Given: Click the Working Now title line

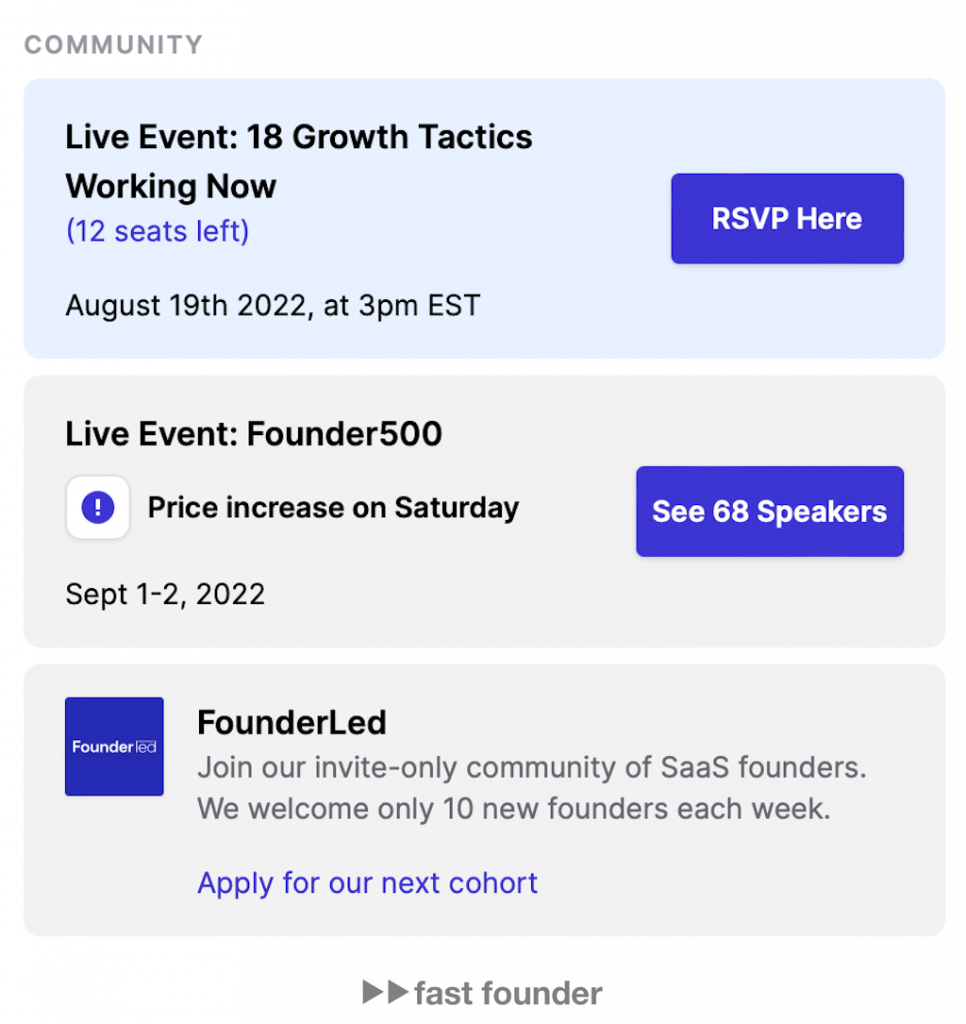Looking at the screenshot, I should [171, 187].
